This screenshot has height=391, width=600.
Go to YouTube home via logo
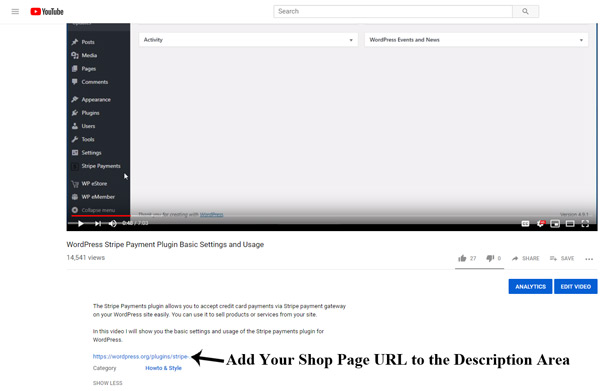tap(47, 11)
